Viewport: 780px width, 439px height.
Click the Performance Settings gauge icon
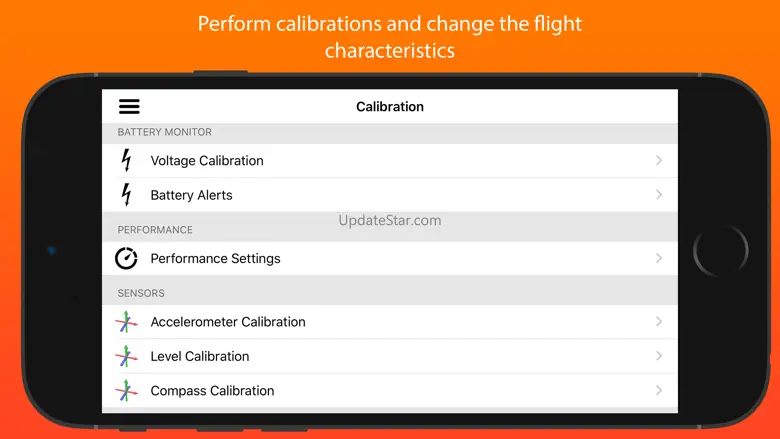(x=126, y=258)
